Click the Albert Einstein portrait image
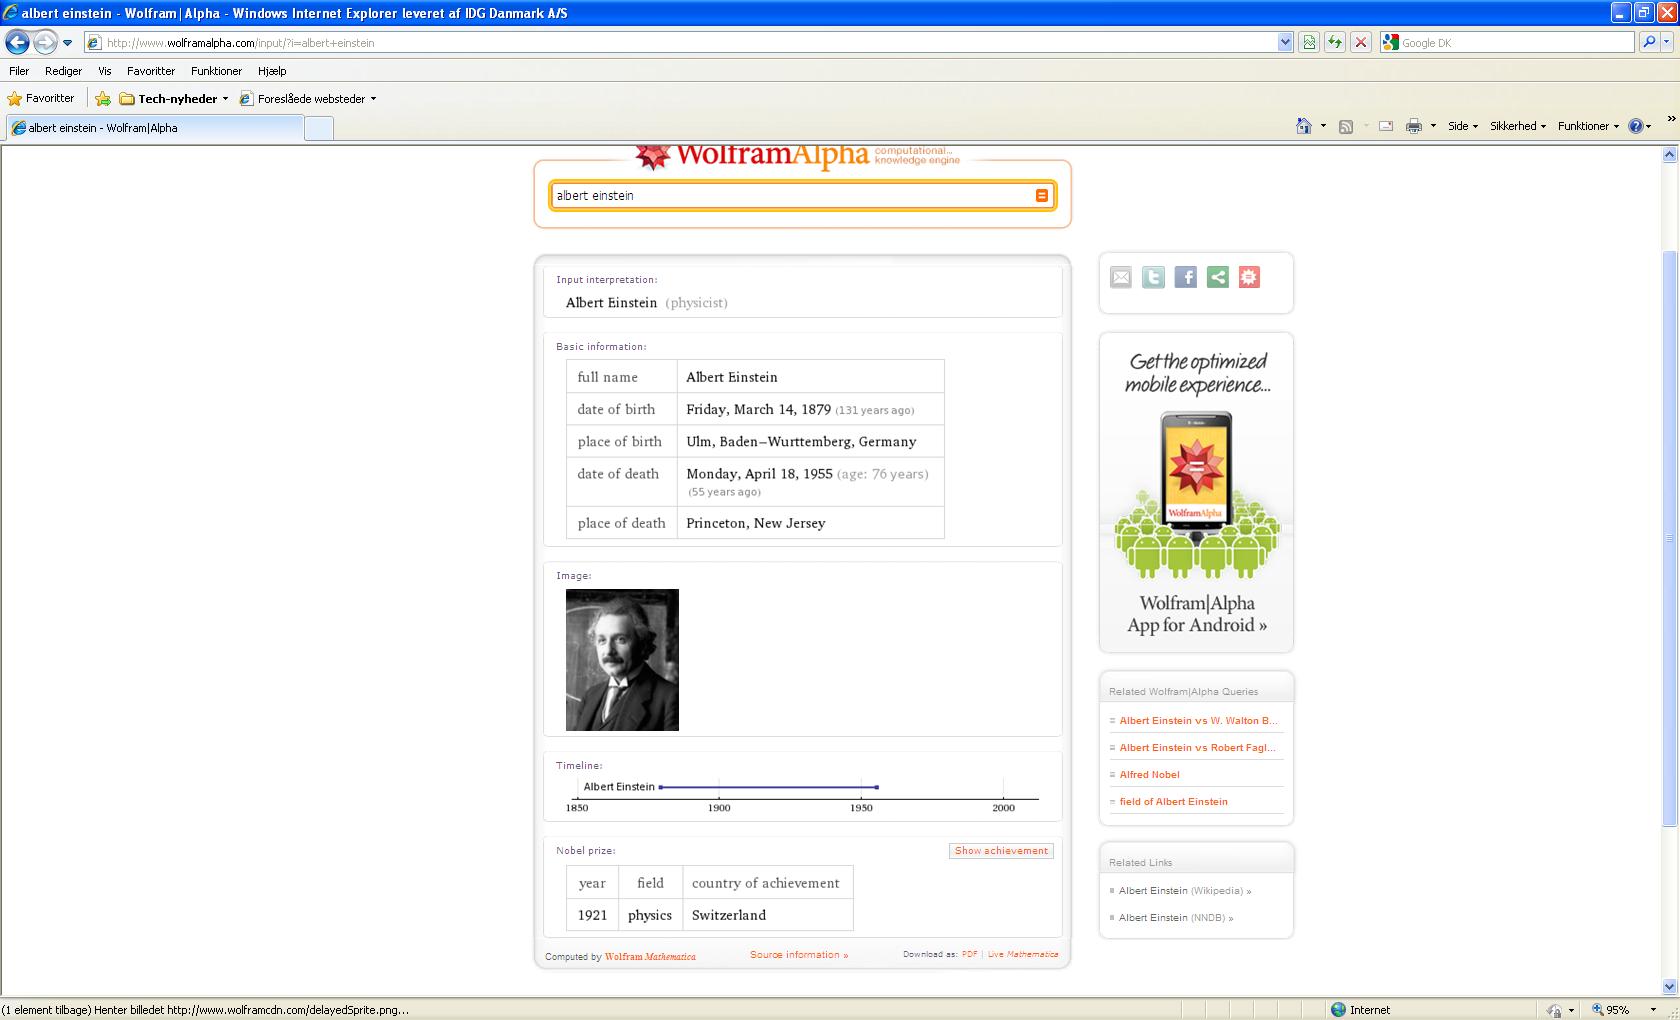Viewport: 1680px width, 1020px height. click(x=622, y=660)
